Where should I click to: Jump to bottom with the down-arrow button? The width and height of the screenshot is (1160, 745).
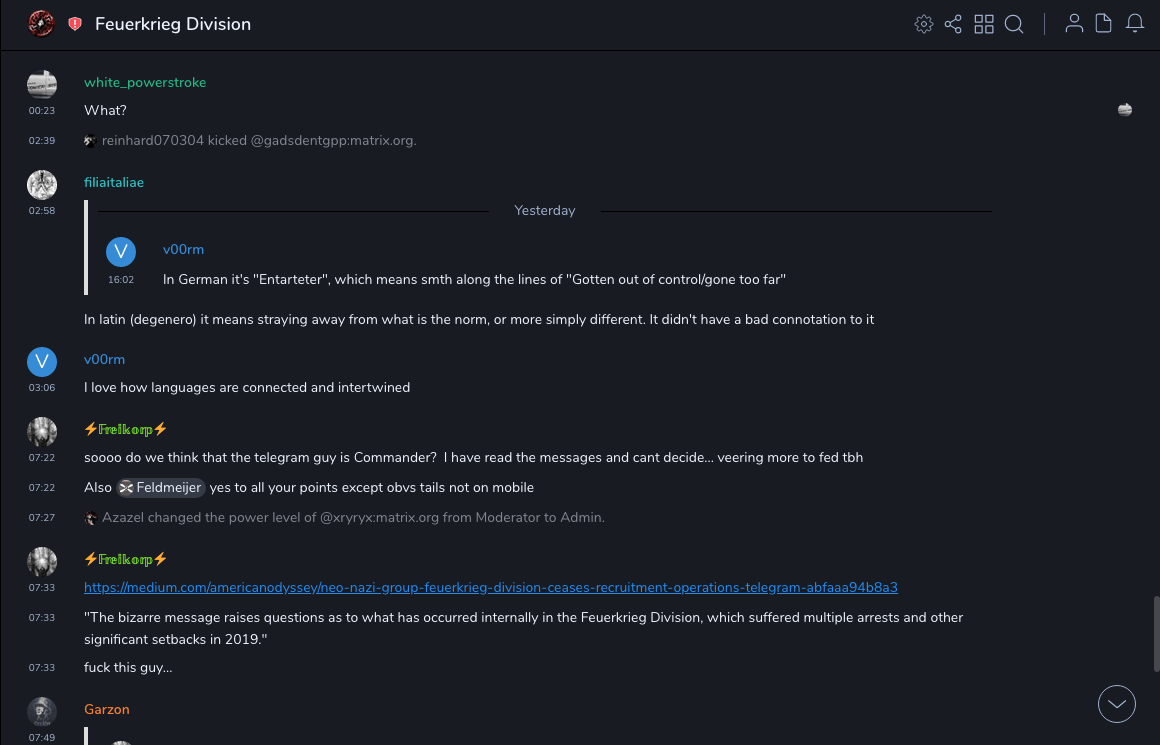[1117, 704]
